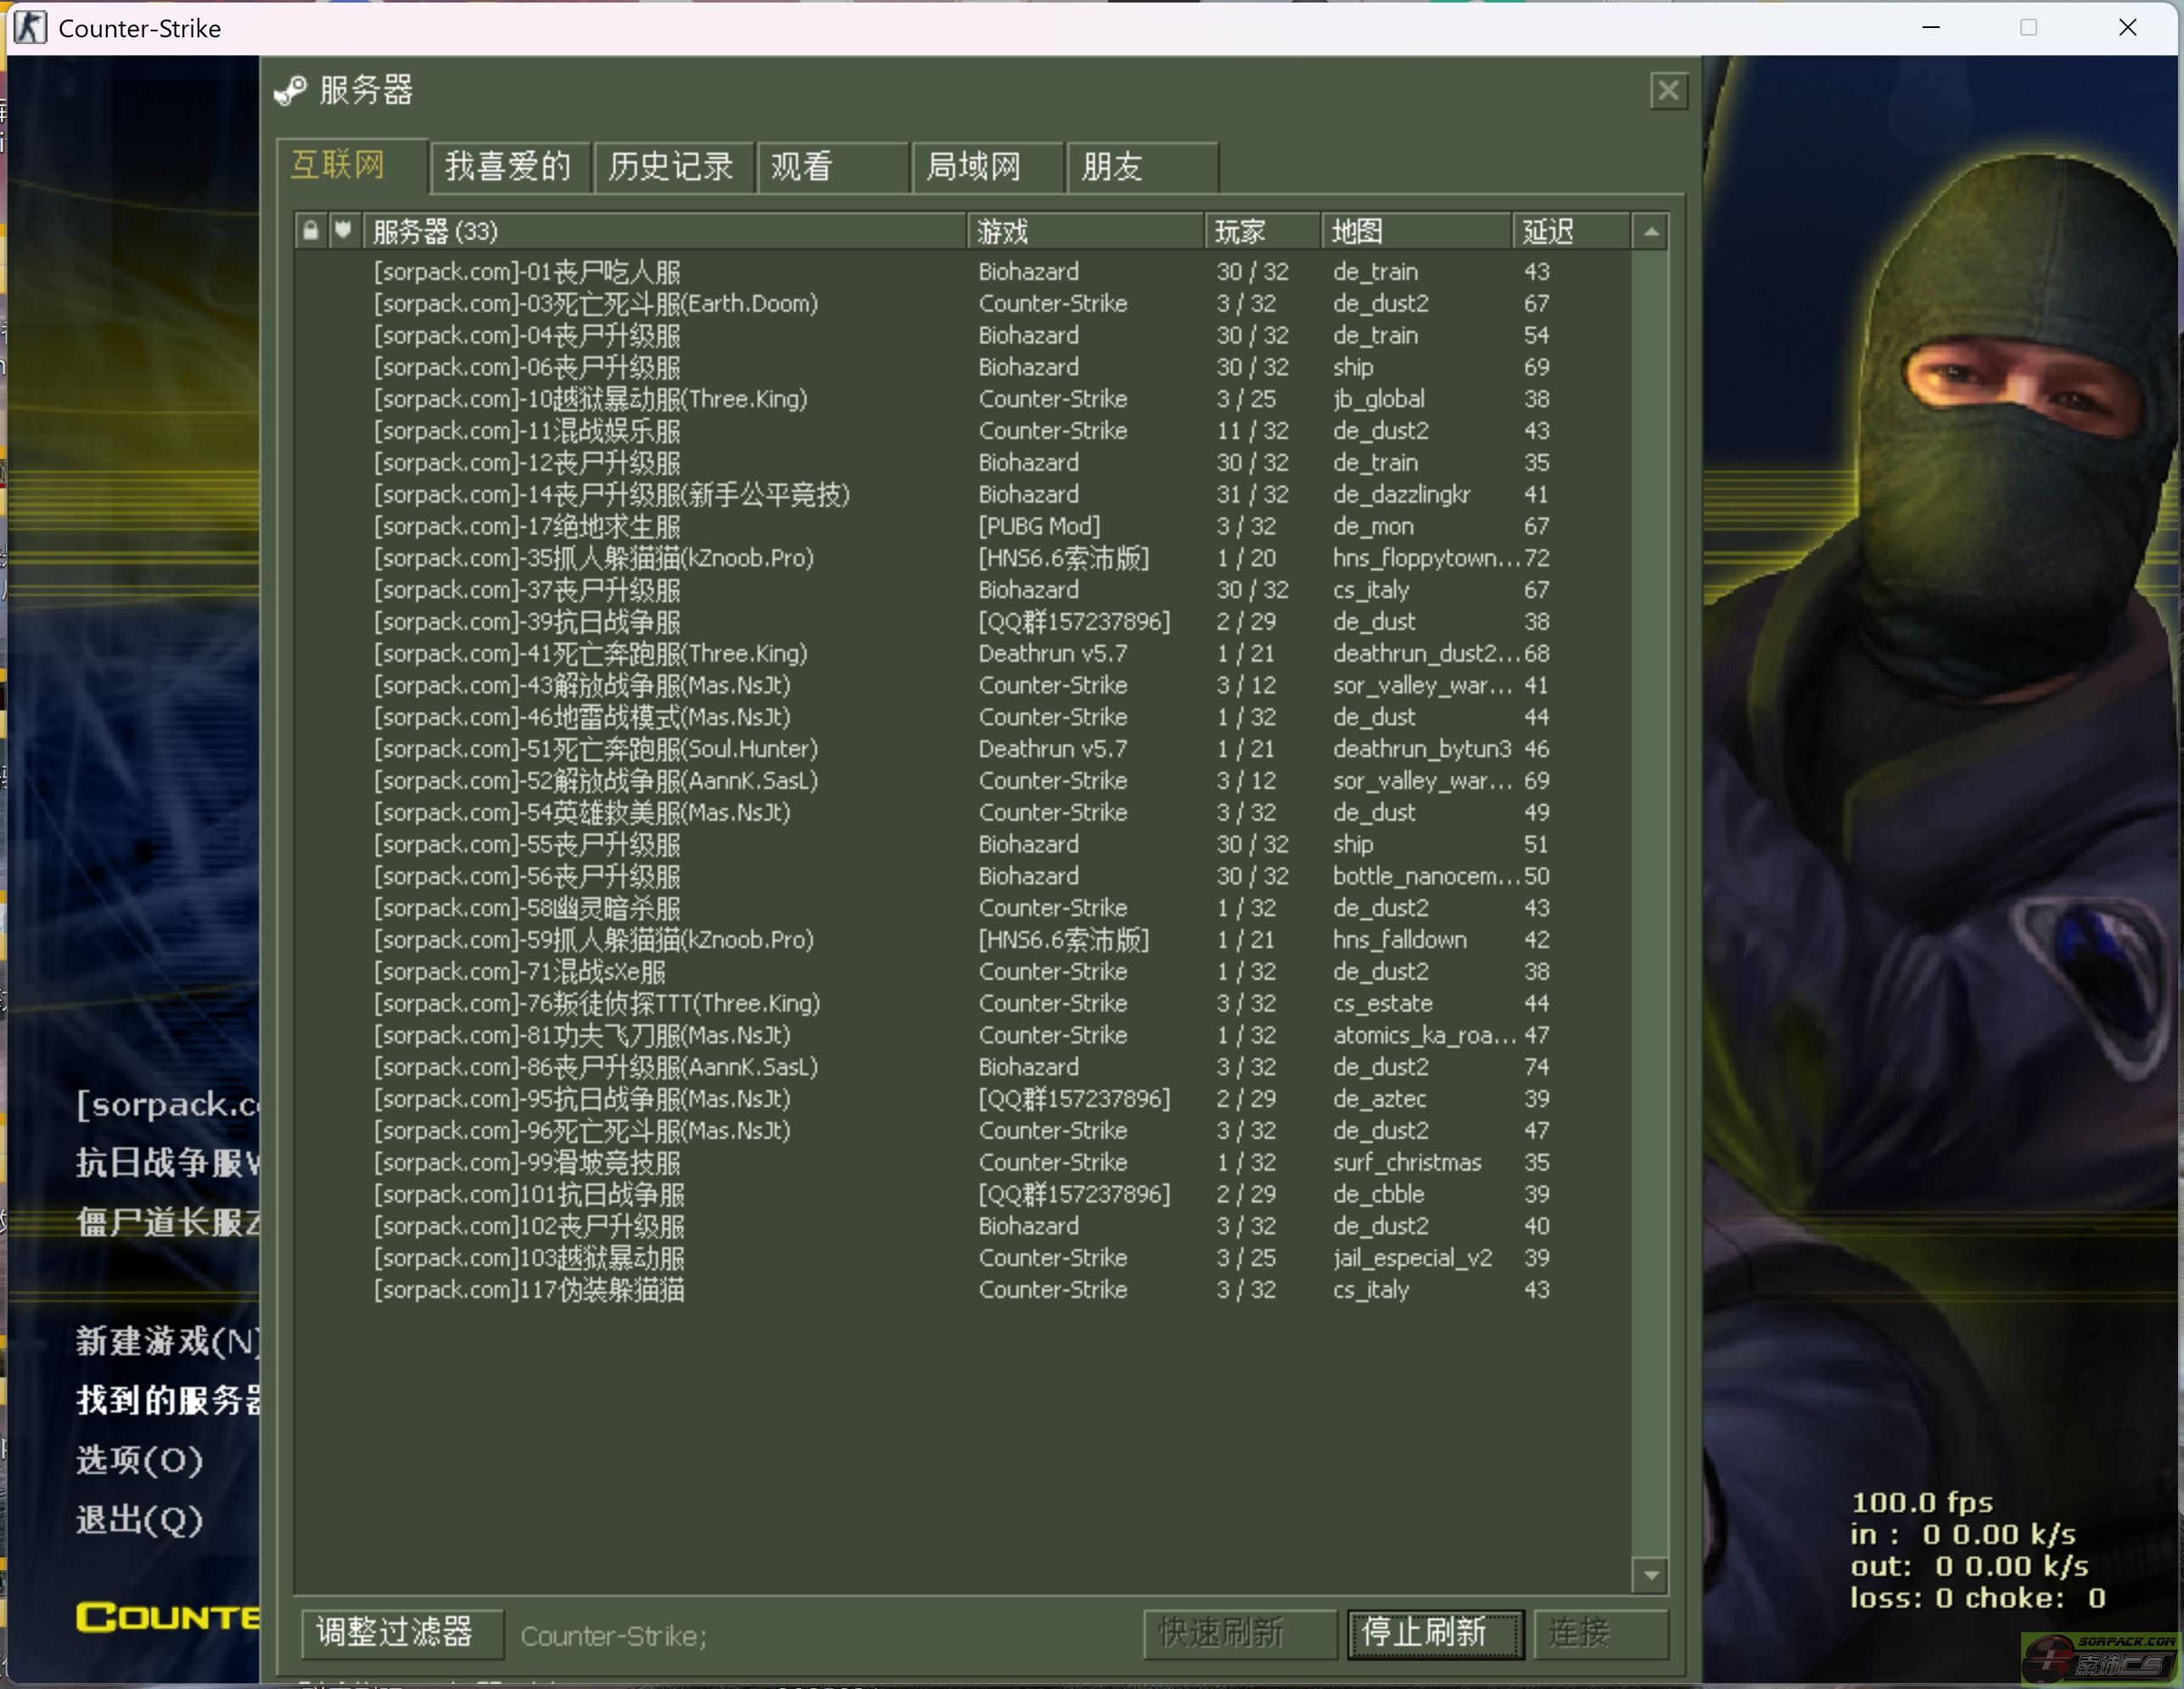Screen dimensions: 2184x1689
Task: Sort by 服务器 (33) column header
Action: click(665, 231)
